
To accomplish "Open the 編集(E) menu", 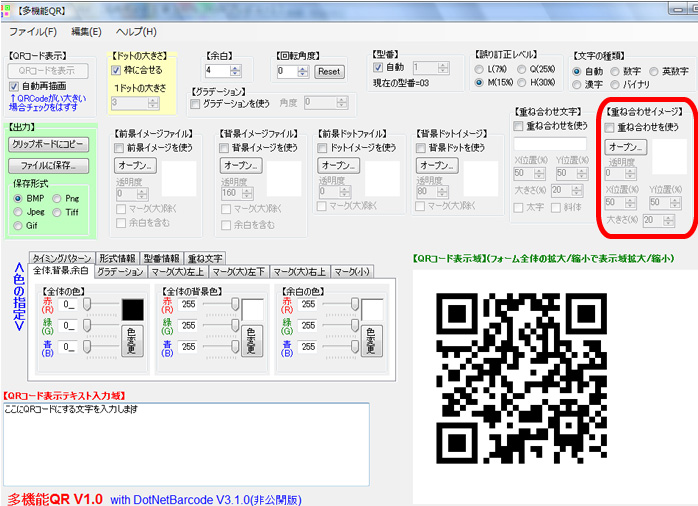I will coord(86,32).
